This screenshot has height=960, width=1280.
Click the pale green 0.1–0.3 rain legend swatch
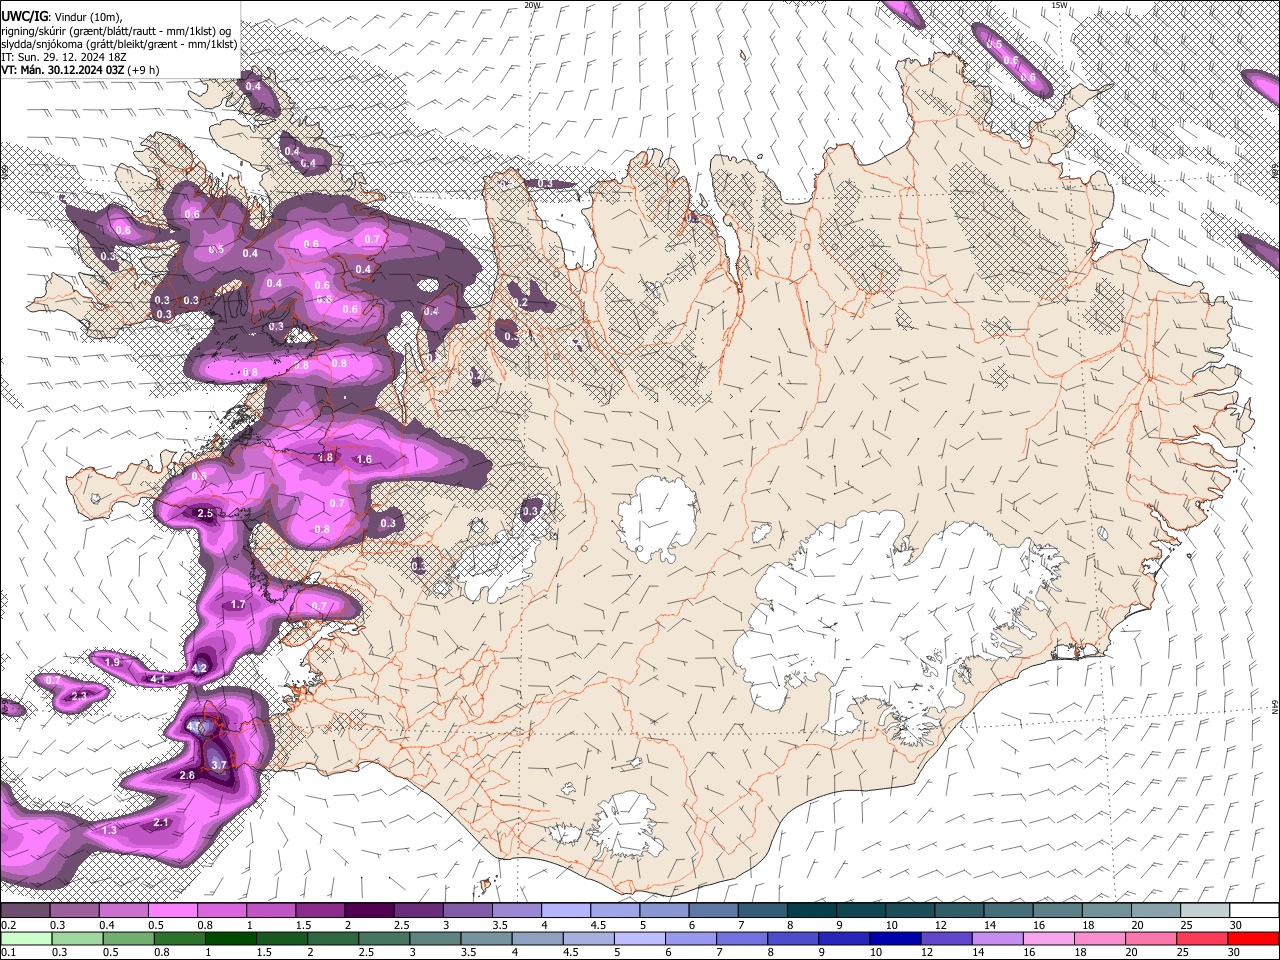pos(25,938)
